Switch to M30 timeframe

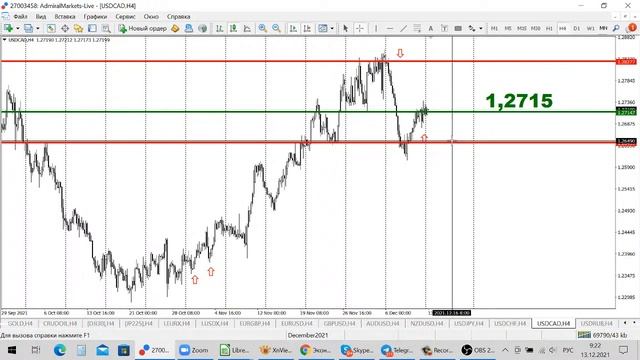coord(536,28)
